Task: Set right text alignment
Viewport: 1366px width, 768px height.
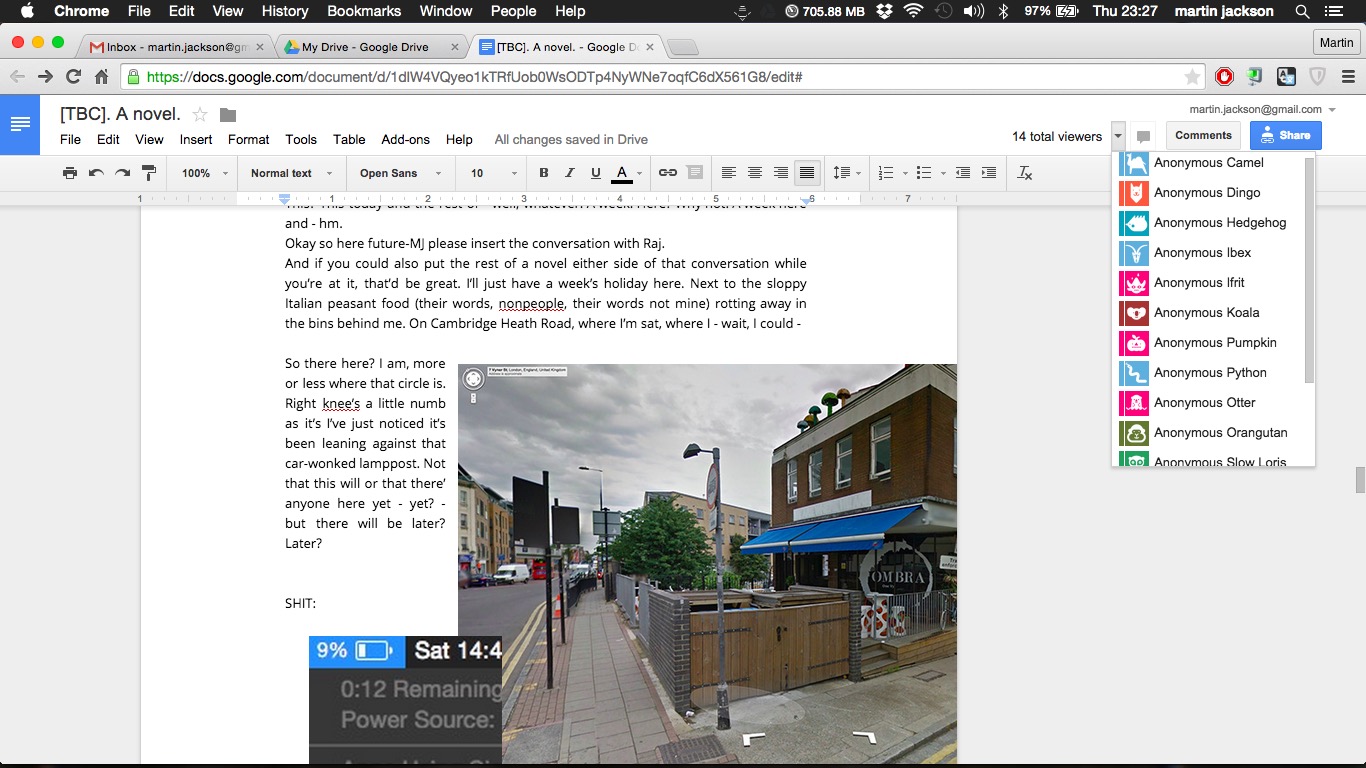Action: [781, 173]
